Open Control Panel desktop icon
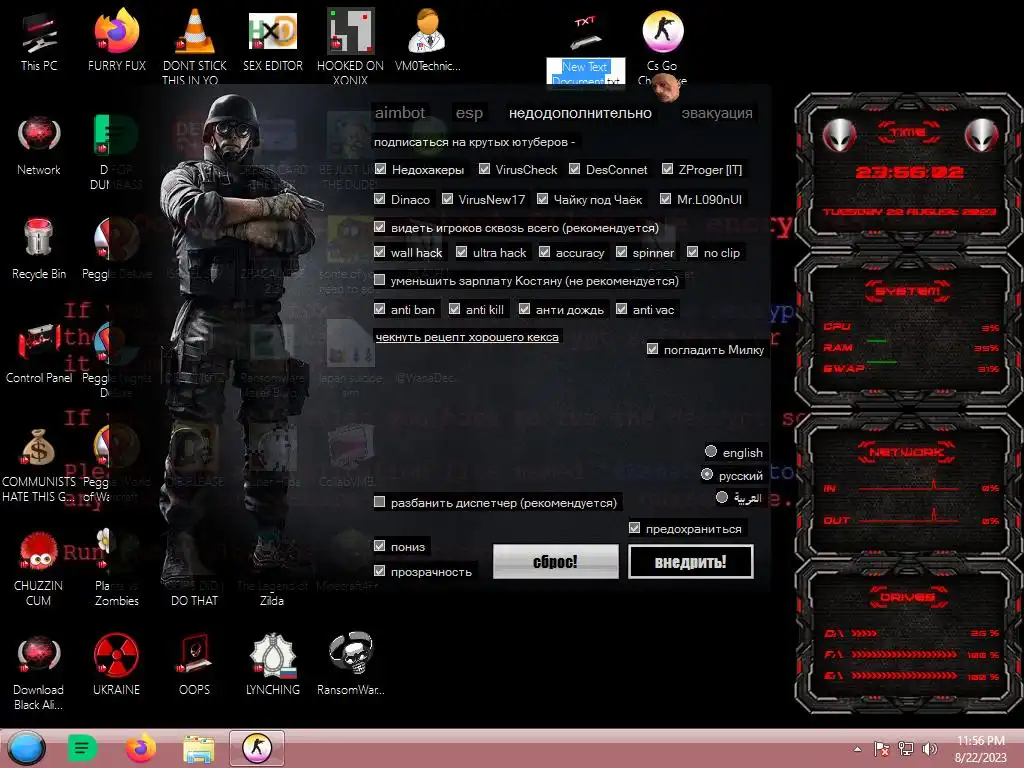Image resolution: width=1024 pixels, height=768 pixels. (39, 353)
